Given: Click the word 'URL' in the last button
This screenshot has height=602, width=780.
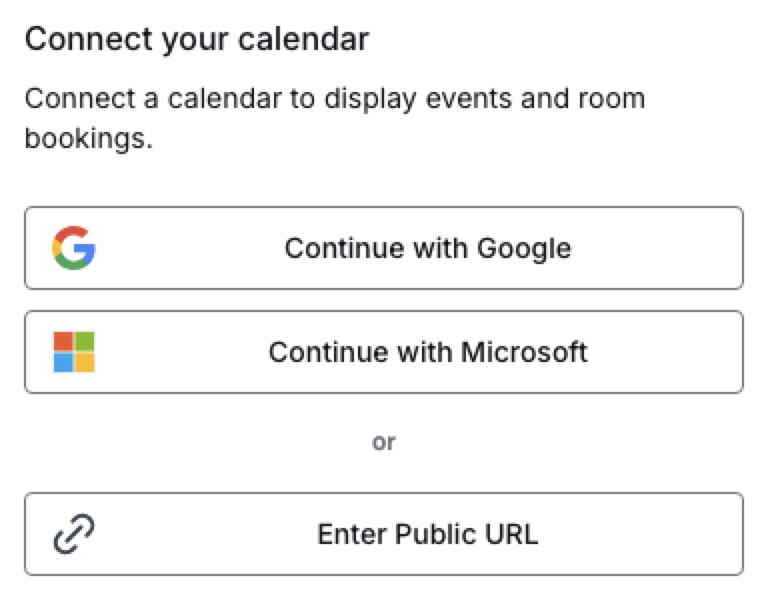Looking at the screenshot, I should coord(511,534).
